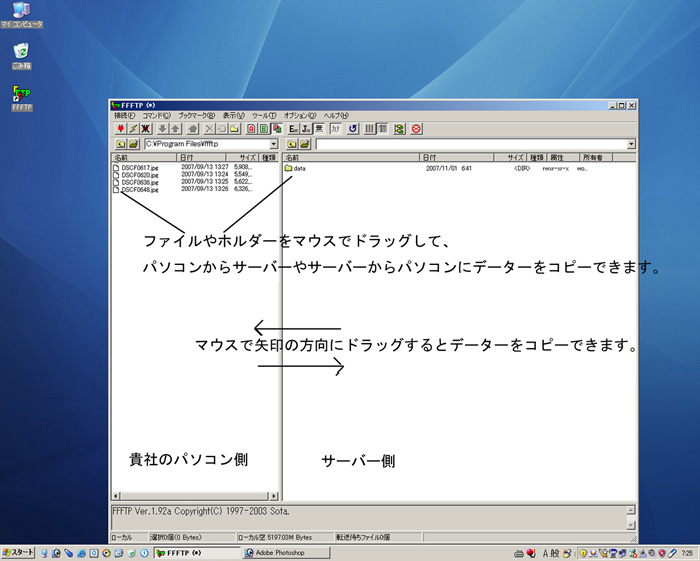The width and height of the screenshot is (700, 561).
Task: Go up one folder in local pane
Action: click(x=121, y=144)
